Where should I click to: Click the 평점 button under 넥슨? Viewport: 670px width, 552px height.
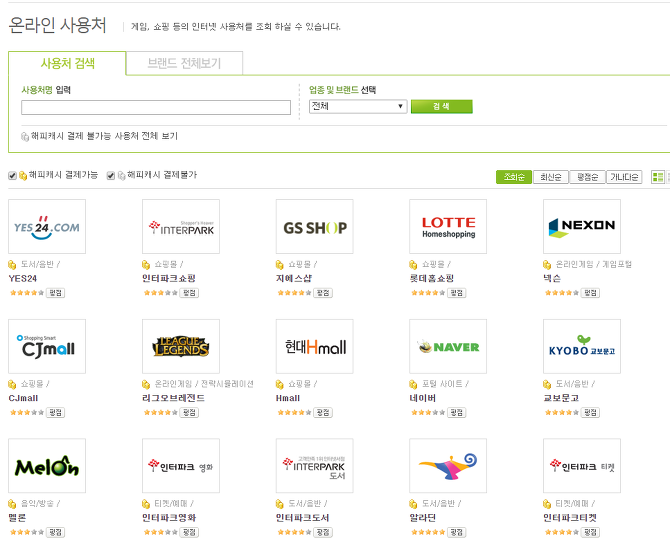(x=591, y=293)
